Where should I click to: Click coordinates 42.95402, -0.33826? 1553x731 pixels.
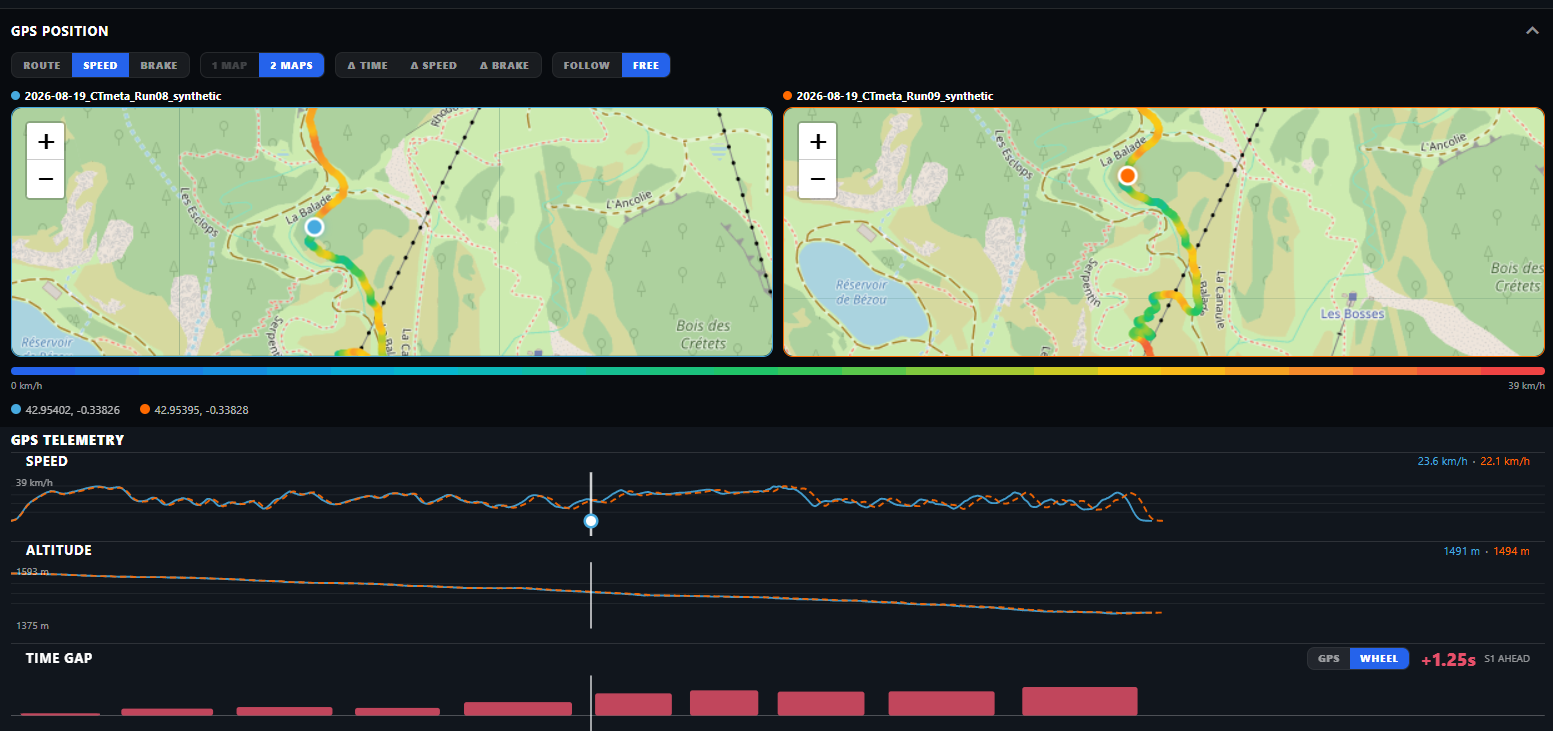pos(70,409)
